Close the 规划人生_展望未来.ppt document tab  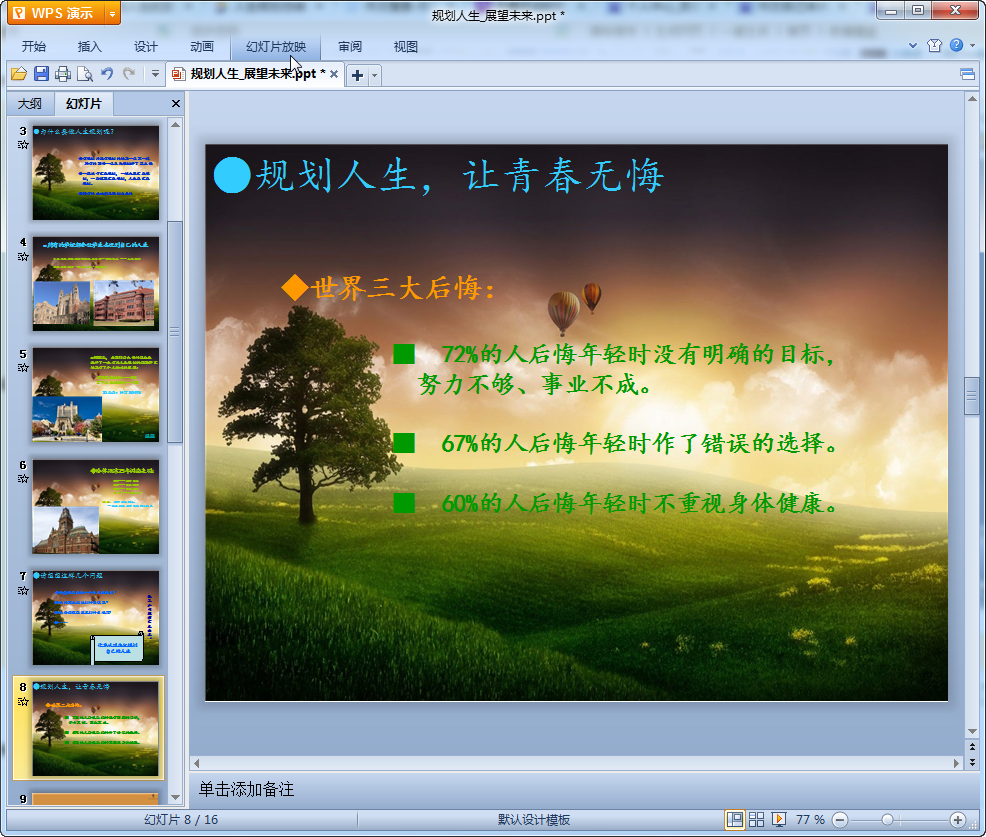334,74
